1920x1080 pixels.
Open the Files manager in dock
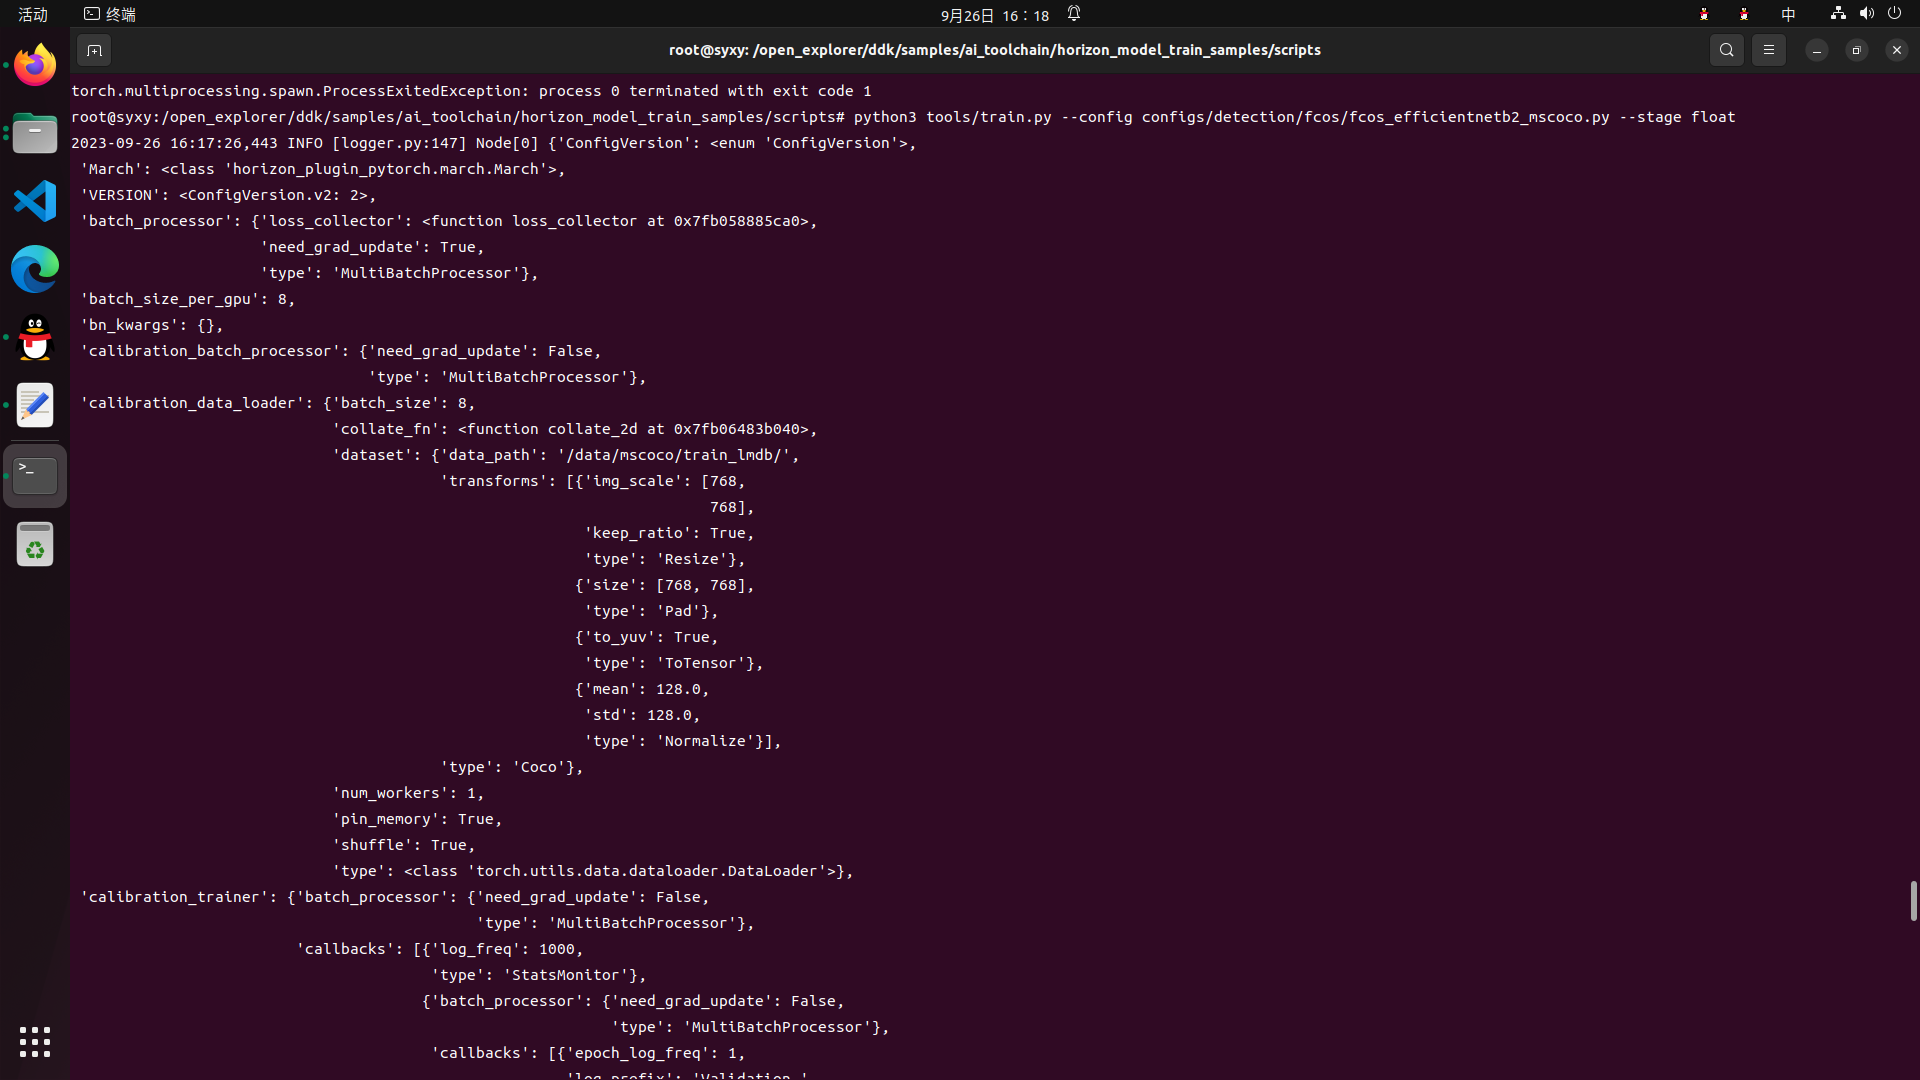click(x=35, y=133)
